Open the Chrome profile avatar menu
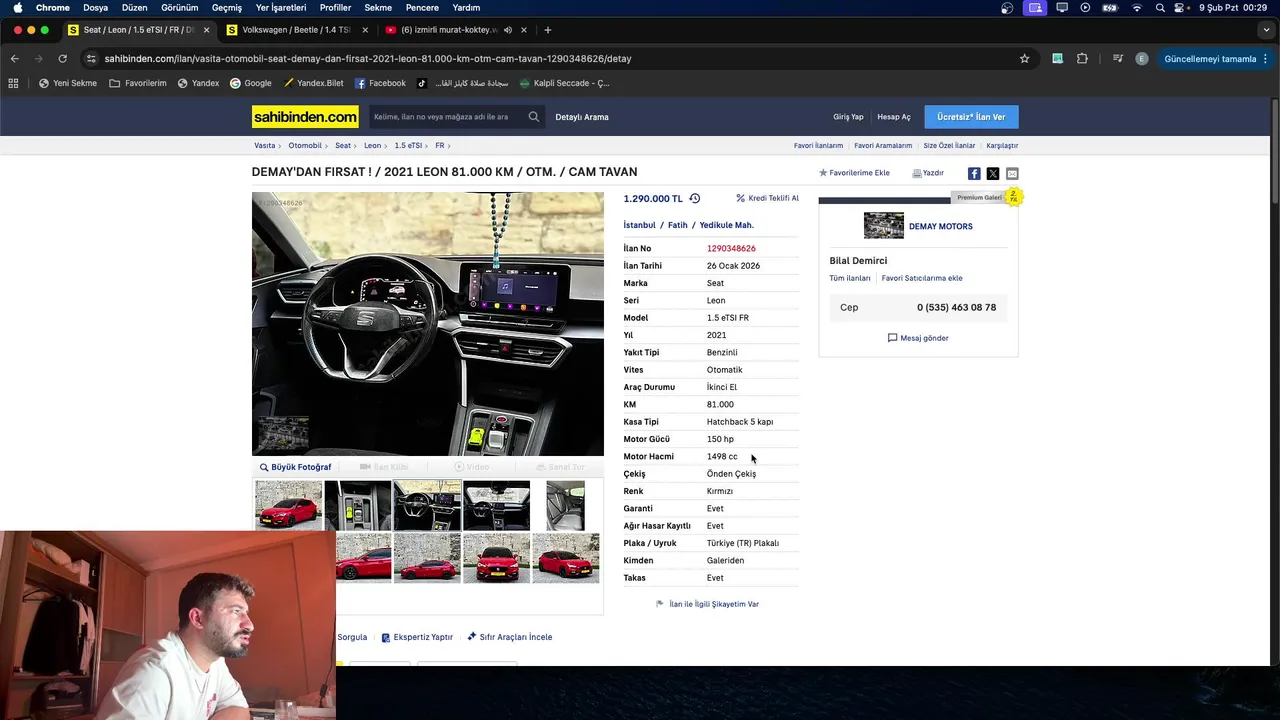This screenshot has width=1280, height=720. [1142, 59]
